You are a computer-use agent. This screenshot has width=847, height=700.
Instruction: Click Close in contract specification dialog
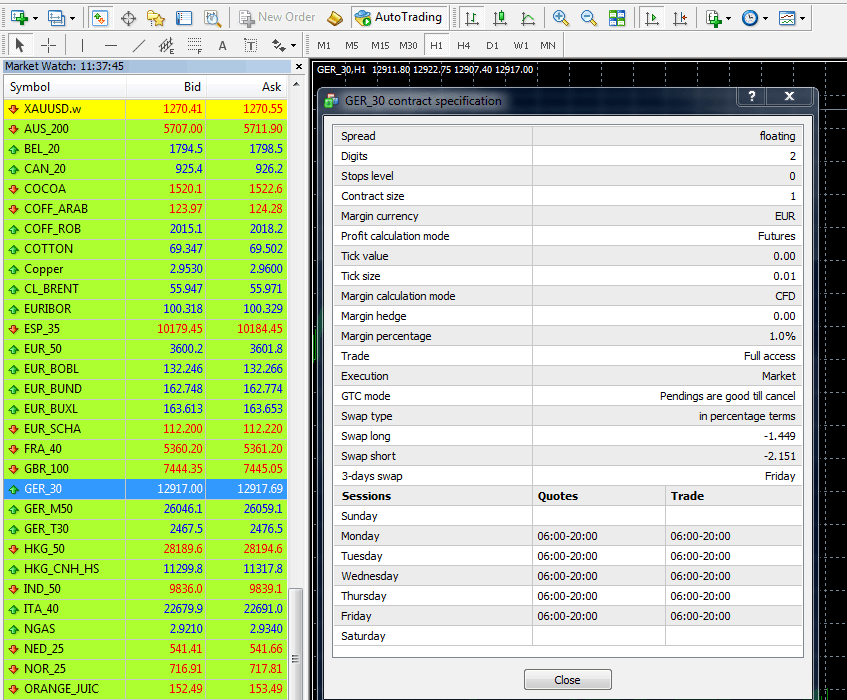click(x=567, y=679)
